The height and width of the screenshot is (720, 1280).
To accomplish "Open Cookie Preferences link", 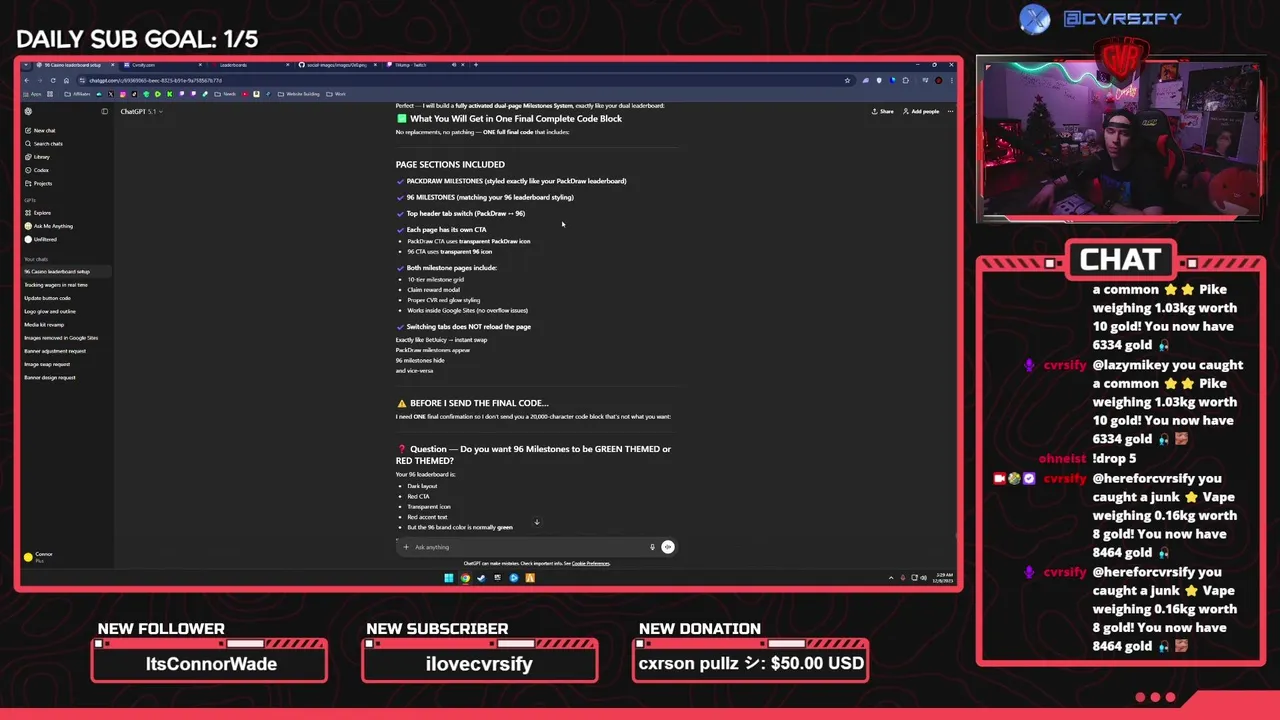I will (x=590, y=563).
